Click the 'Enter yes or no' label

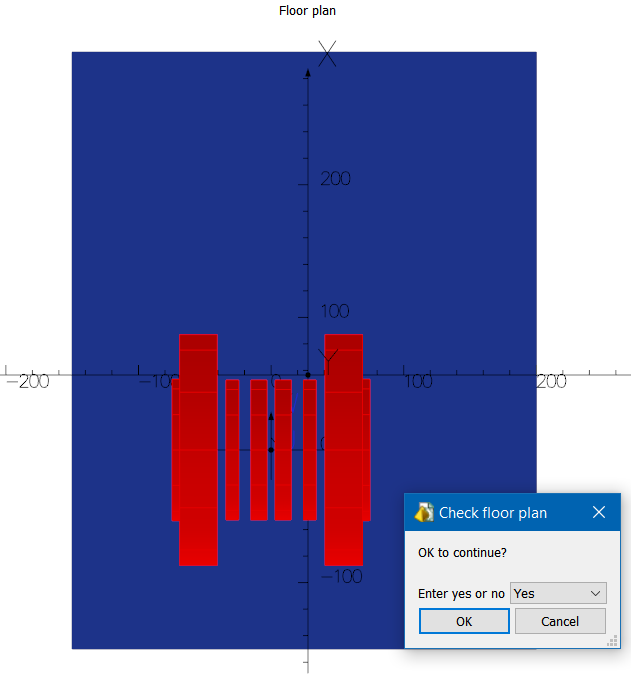point(461,594)
